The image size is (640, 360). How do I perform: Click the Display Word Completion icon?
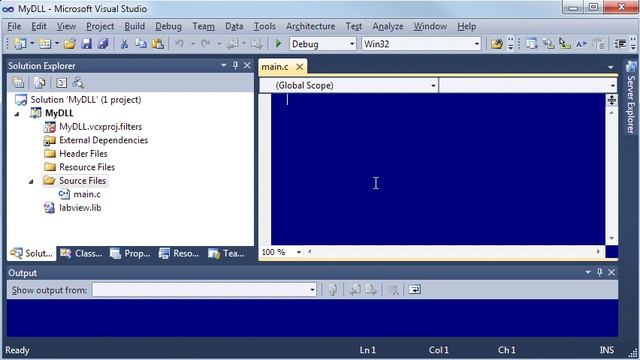pos(582,44)
